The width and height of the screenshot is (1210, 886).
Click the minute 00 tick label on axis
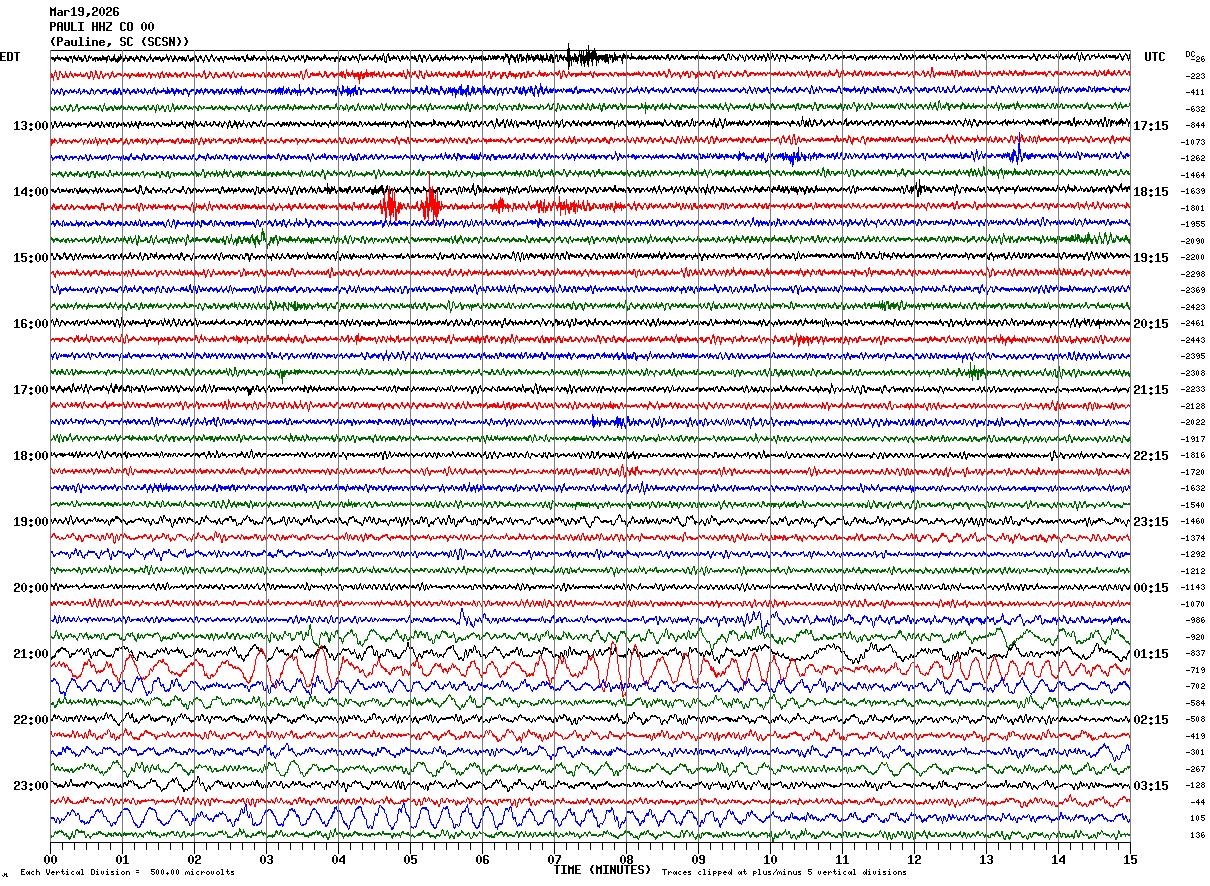tap(50, 859)
